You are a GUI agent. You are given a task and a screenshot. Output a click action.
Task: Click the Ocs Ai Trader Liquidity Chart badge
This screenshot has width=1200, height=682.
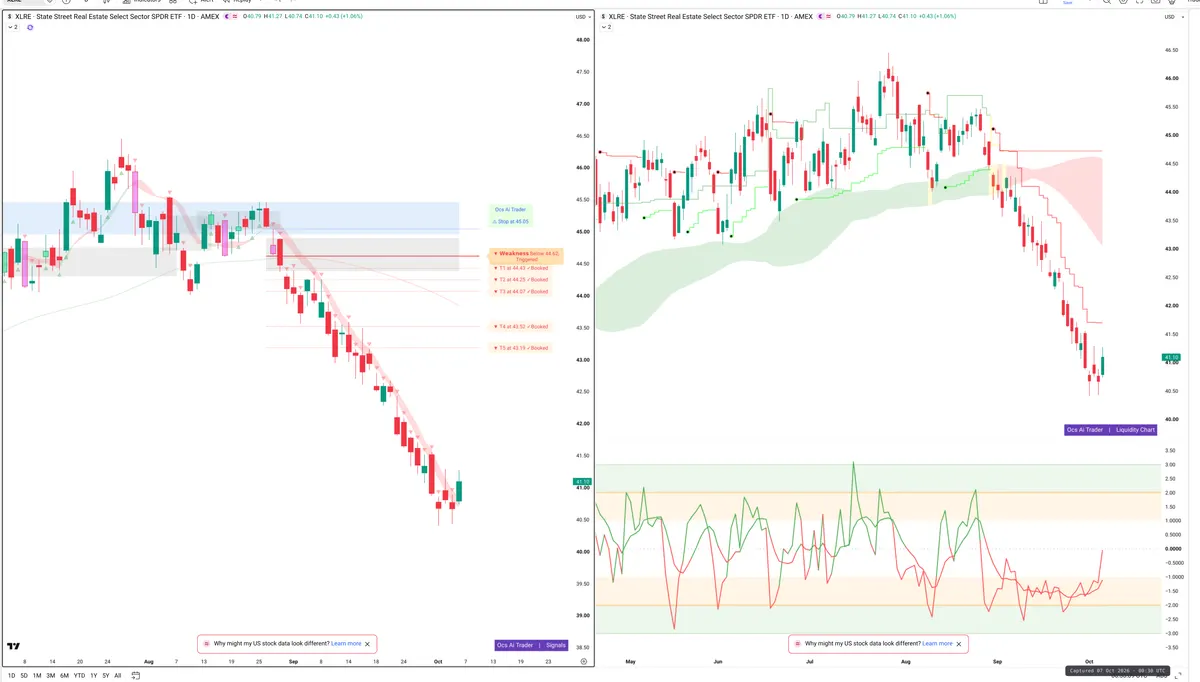[x=1111, y=430]
